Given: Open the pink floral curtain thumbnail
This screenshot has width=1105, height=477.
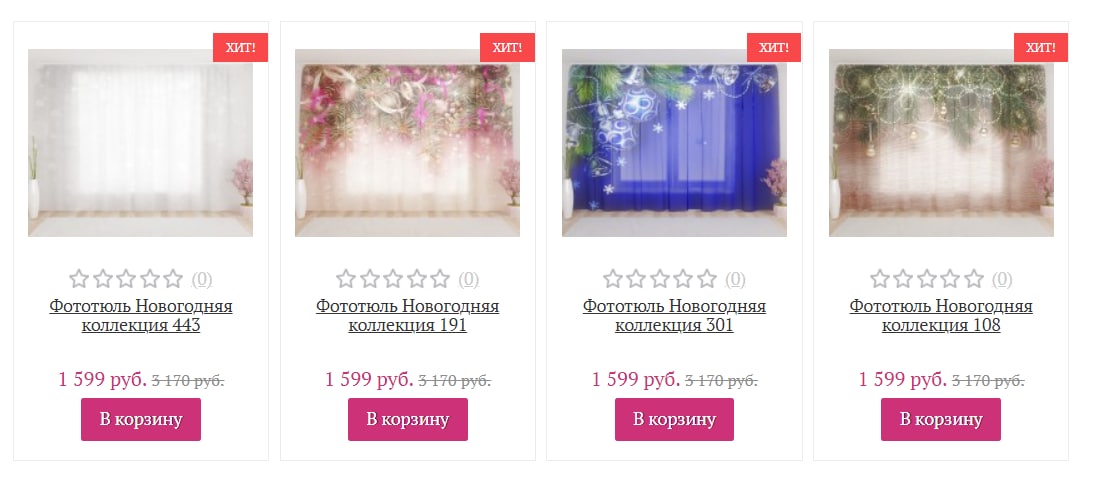Looking at the screenshot, I should tap(407, 143).
